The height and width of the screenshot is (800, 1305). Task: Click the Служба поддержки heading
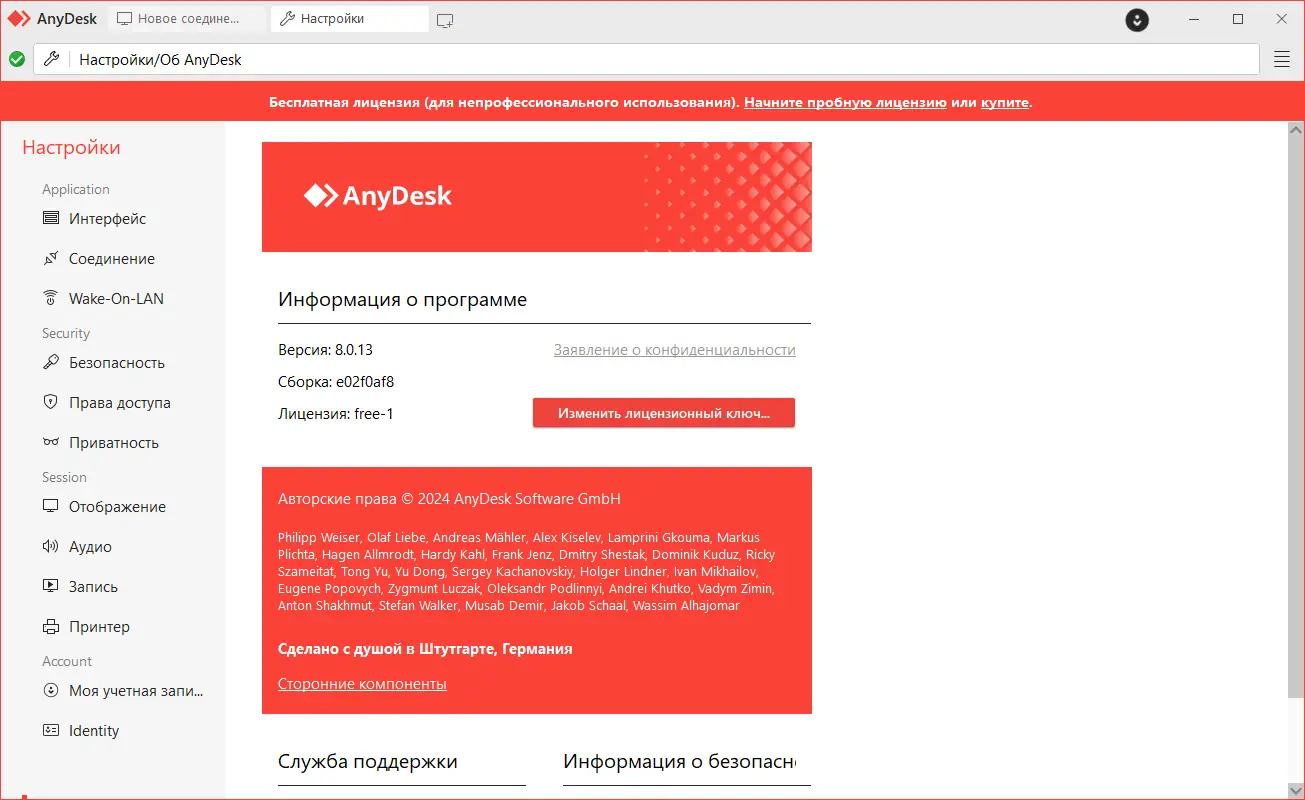click(x=368, y=762)
